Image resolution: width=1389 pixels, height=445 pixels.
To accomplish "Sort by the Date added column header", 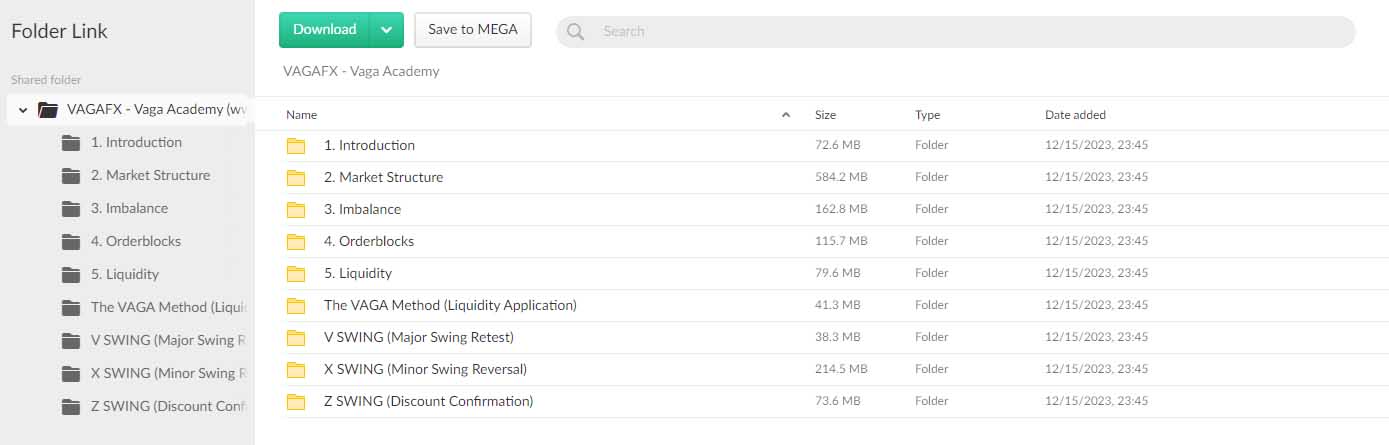I will point(1075,115).
